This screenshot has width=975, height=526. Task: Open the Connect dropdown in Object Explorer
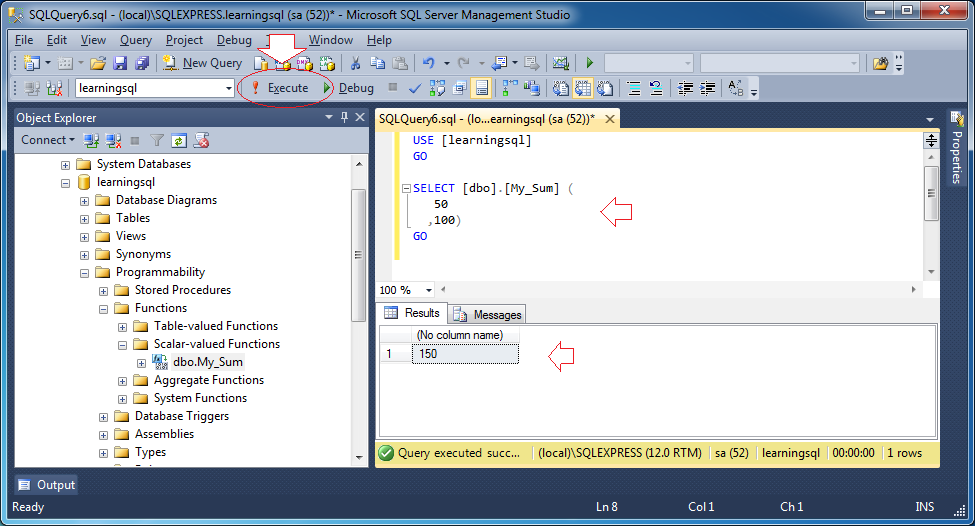coord(47,141)
